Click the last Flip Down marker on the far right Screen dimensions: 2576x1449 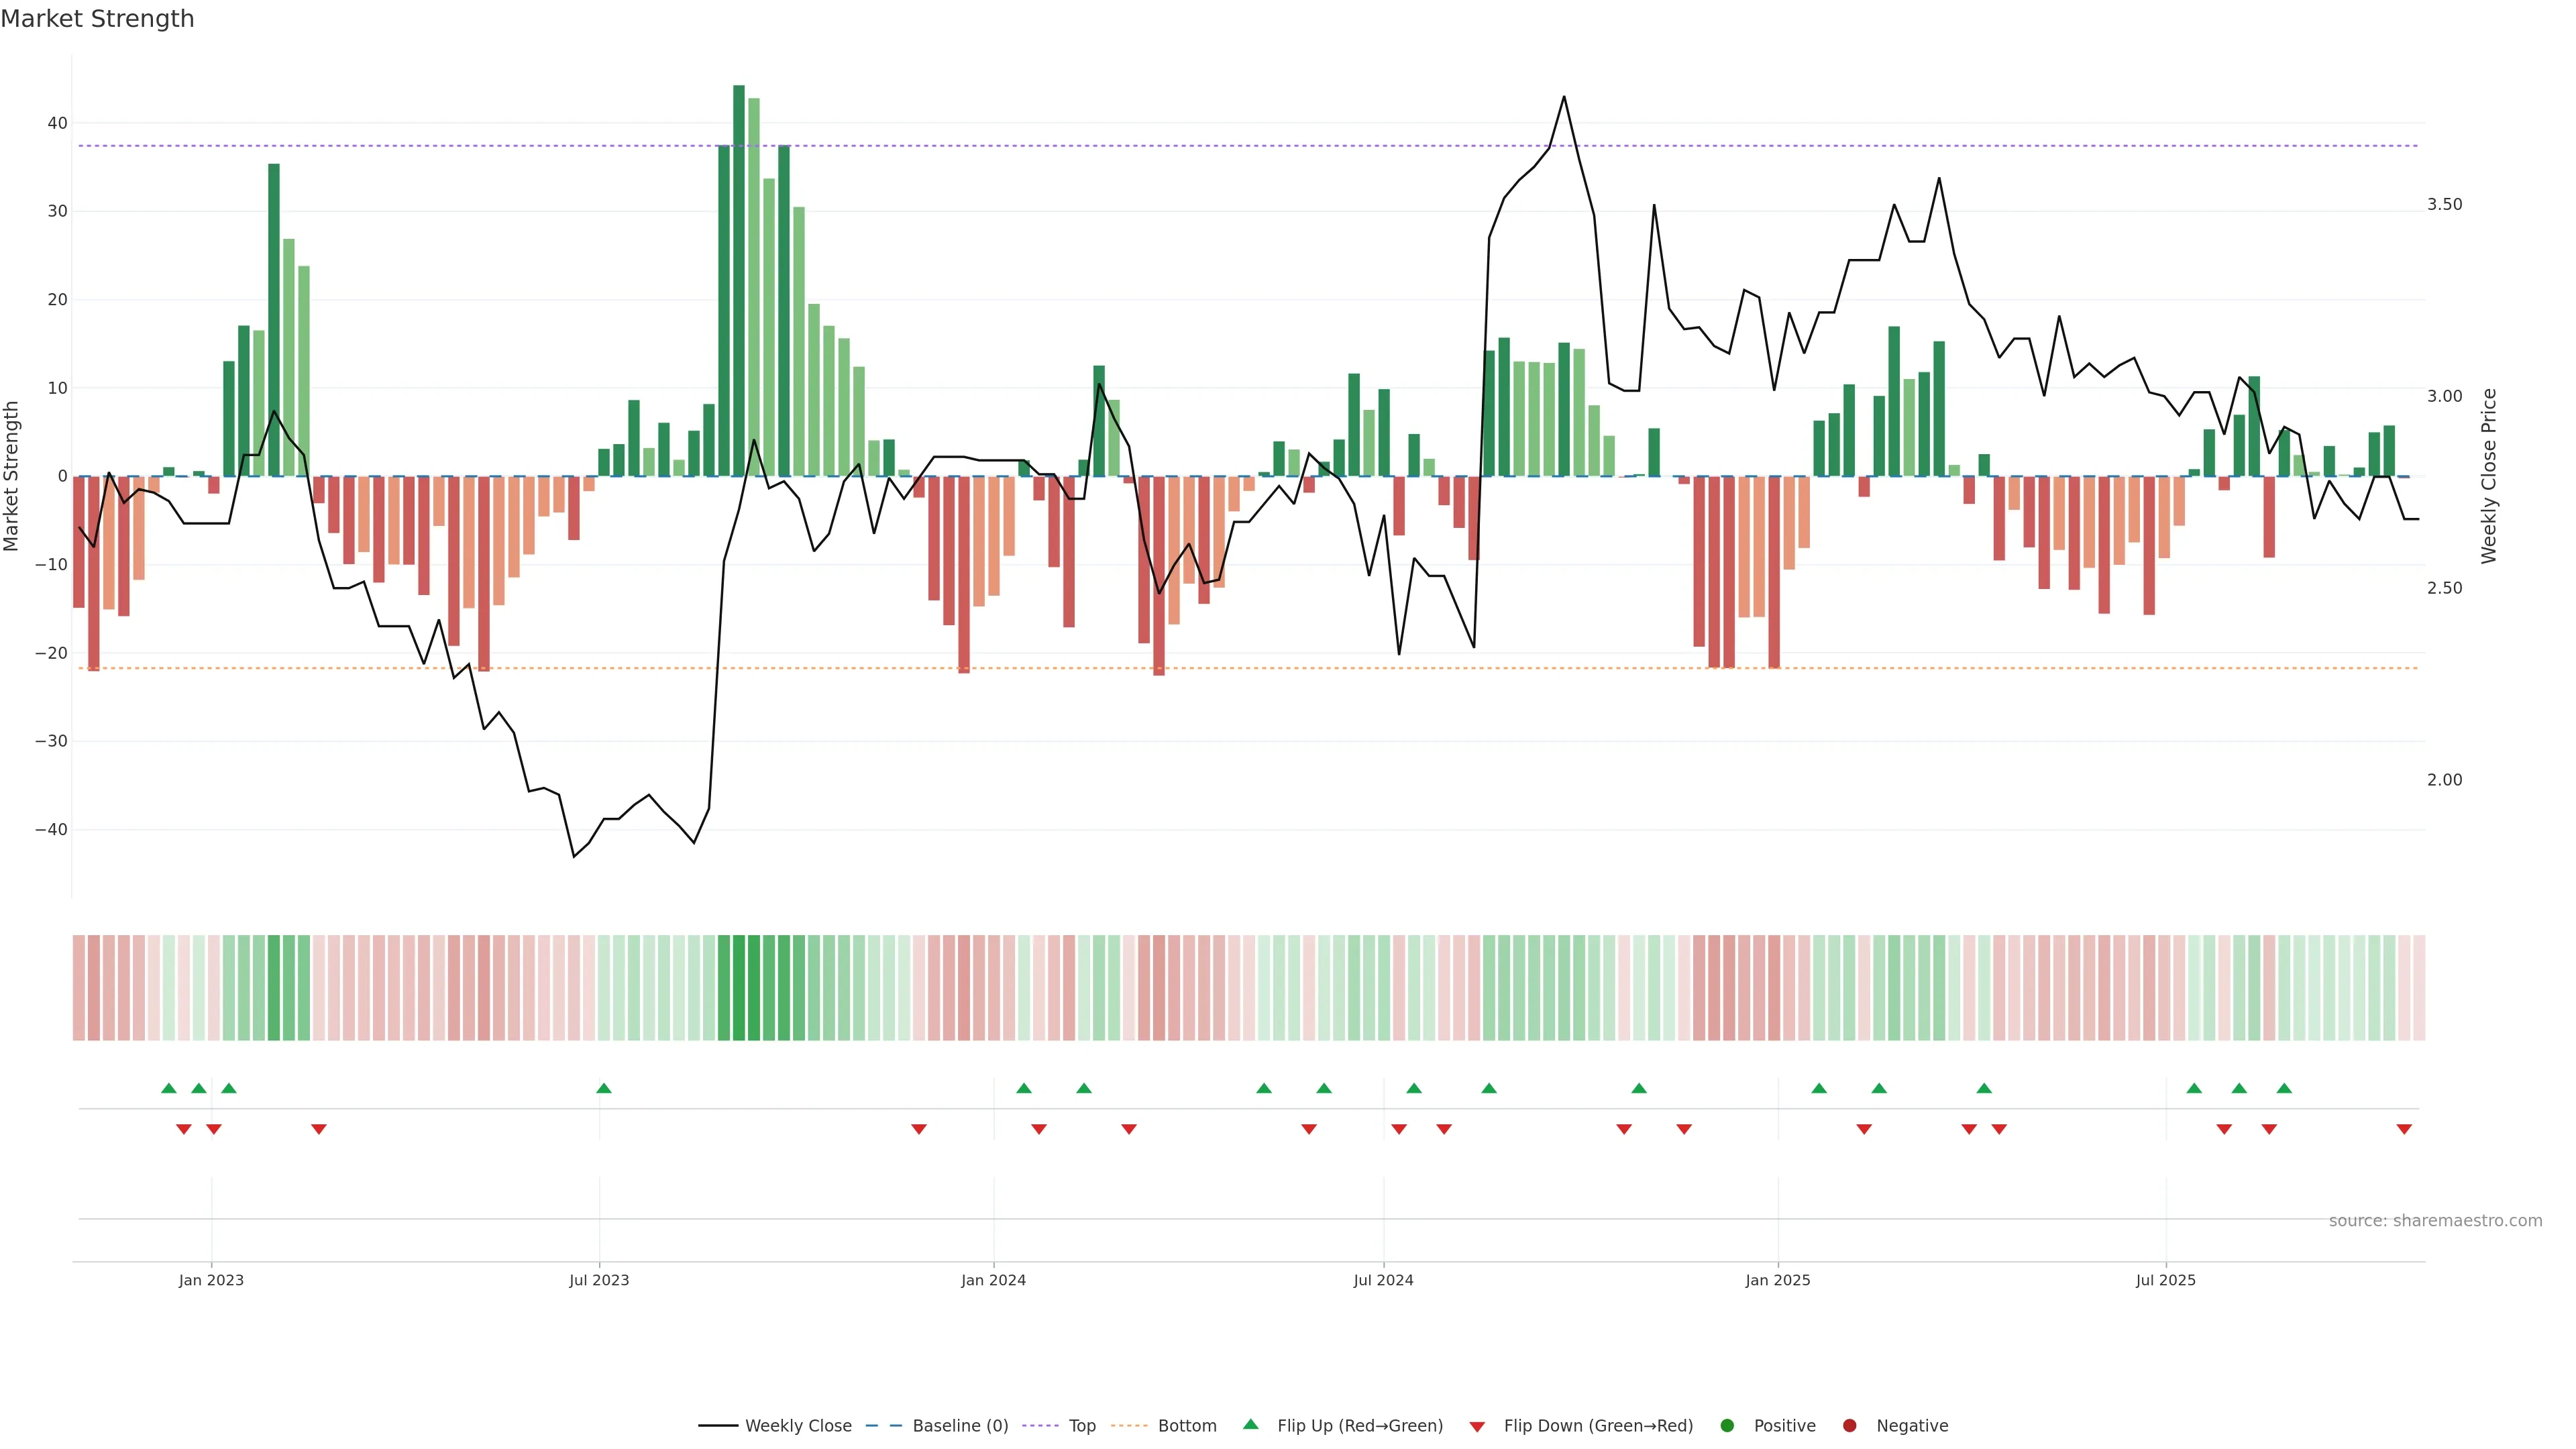2404,1129
